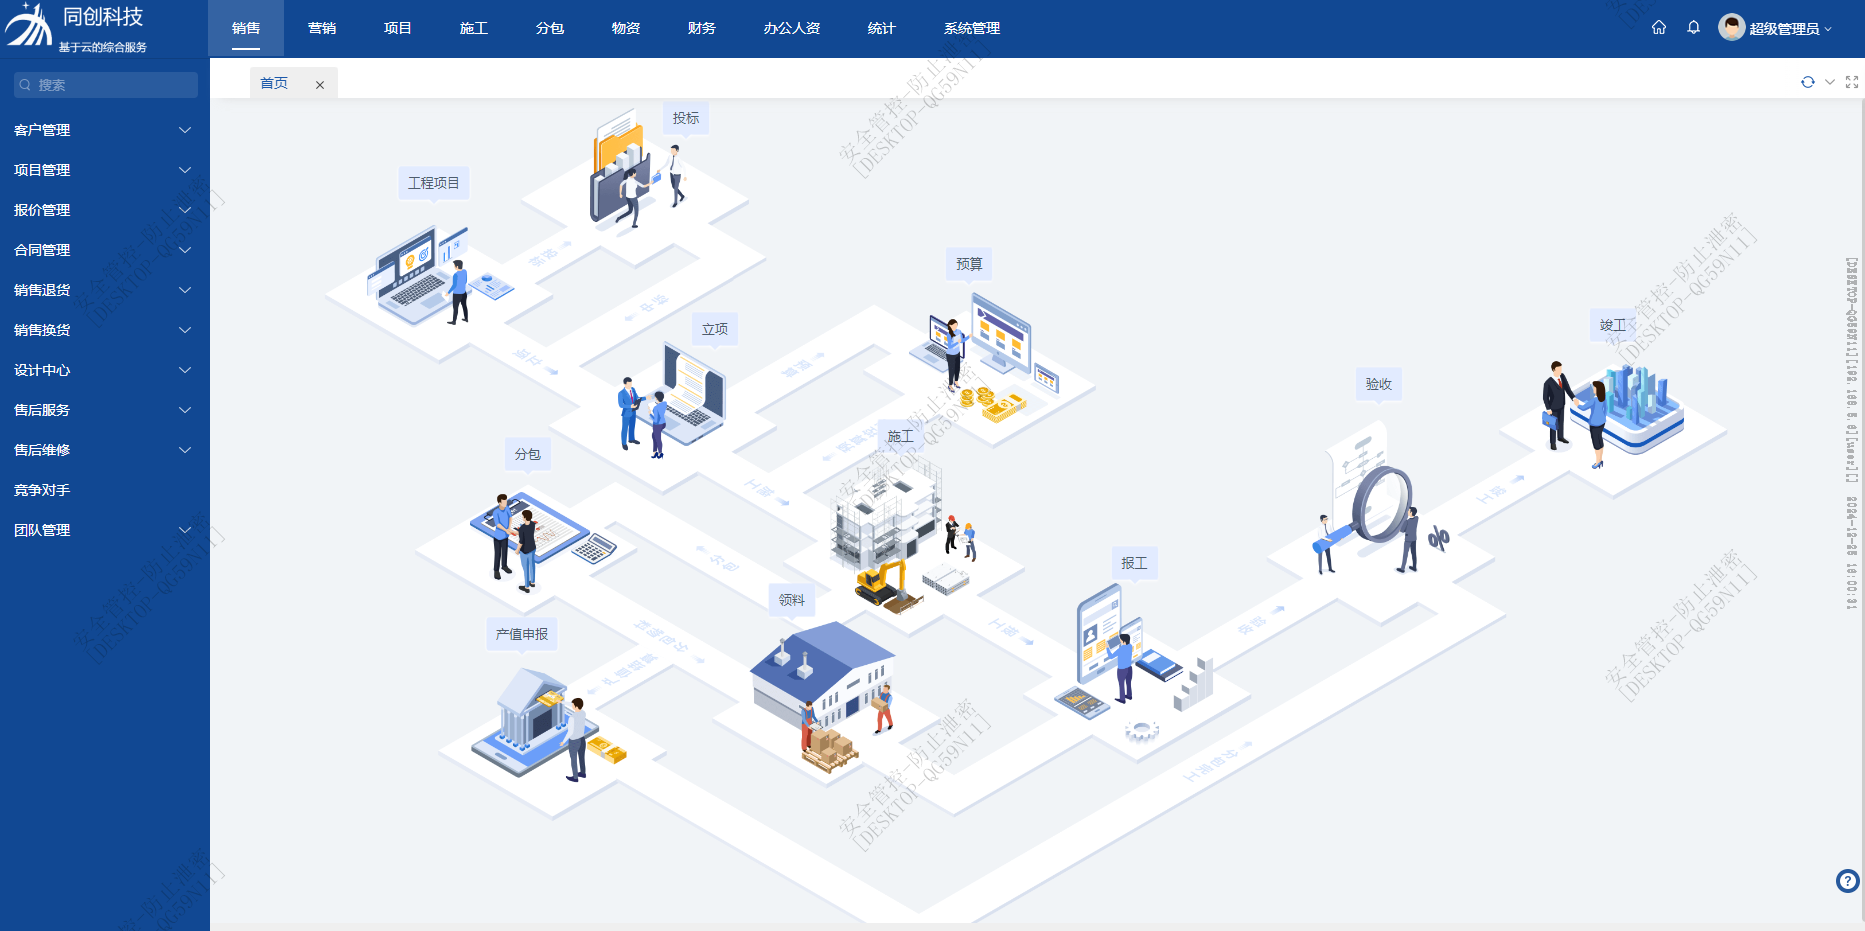
Task: Open 竞争对手 in the sidebar
Action: pyautogui.click(x=42, y=490)
